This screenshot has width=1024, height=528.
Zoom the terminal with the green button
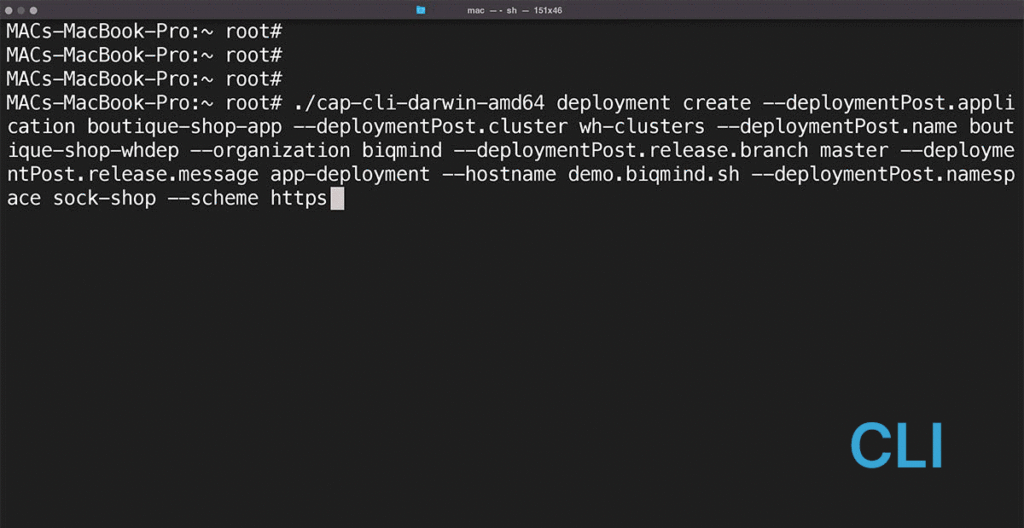coord(33,10)
